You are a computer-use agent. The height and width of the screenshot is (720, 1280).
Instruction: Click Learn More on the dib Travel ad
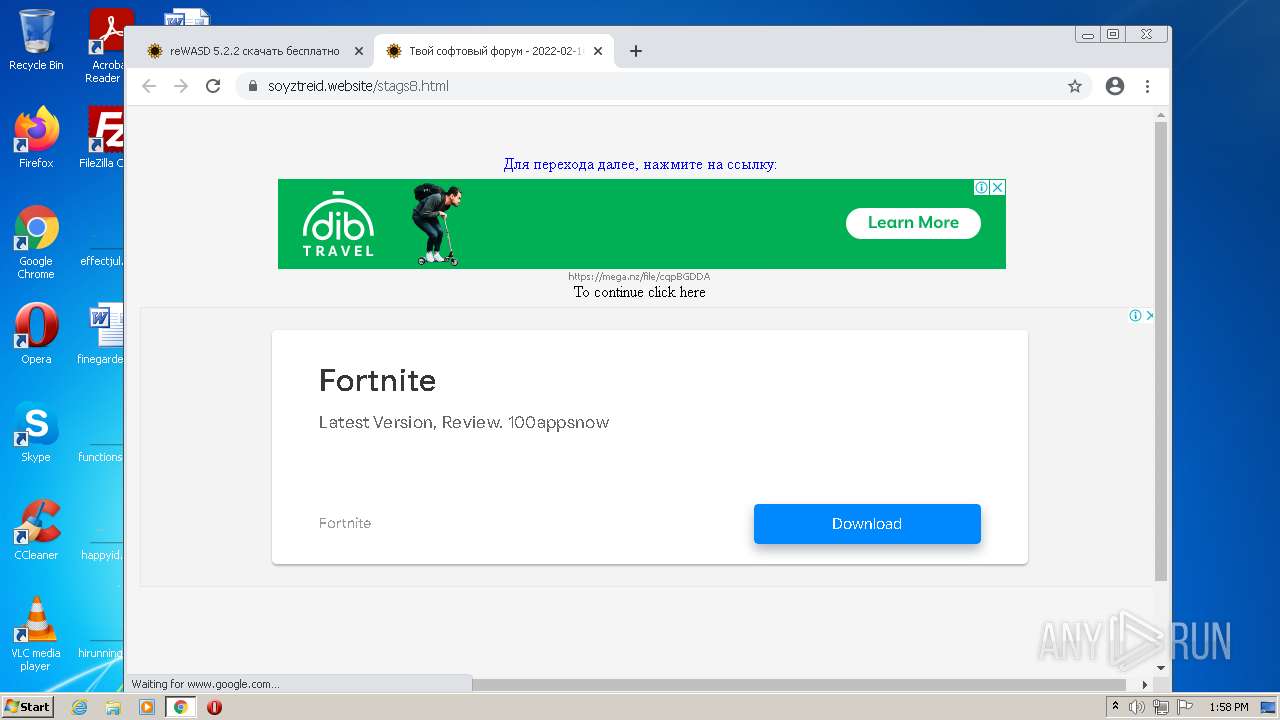tap(913, 223)
